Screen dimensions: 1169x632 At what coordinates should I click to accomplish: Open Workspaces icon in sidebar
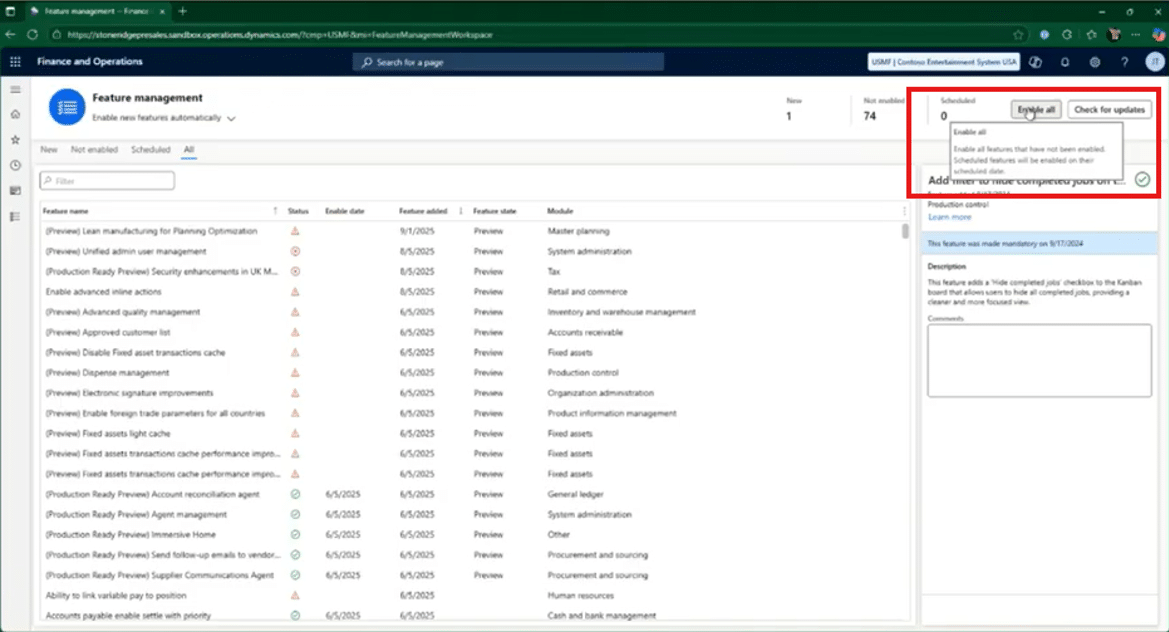coord(15,191)
